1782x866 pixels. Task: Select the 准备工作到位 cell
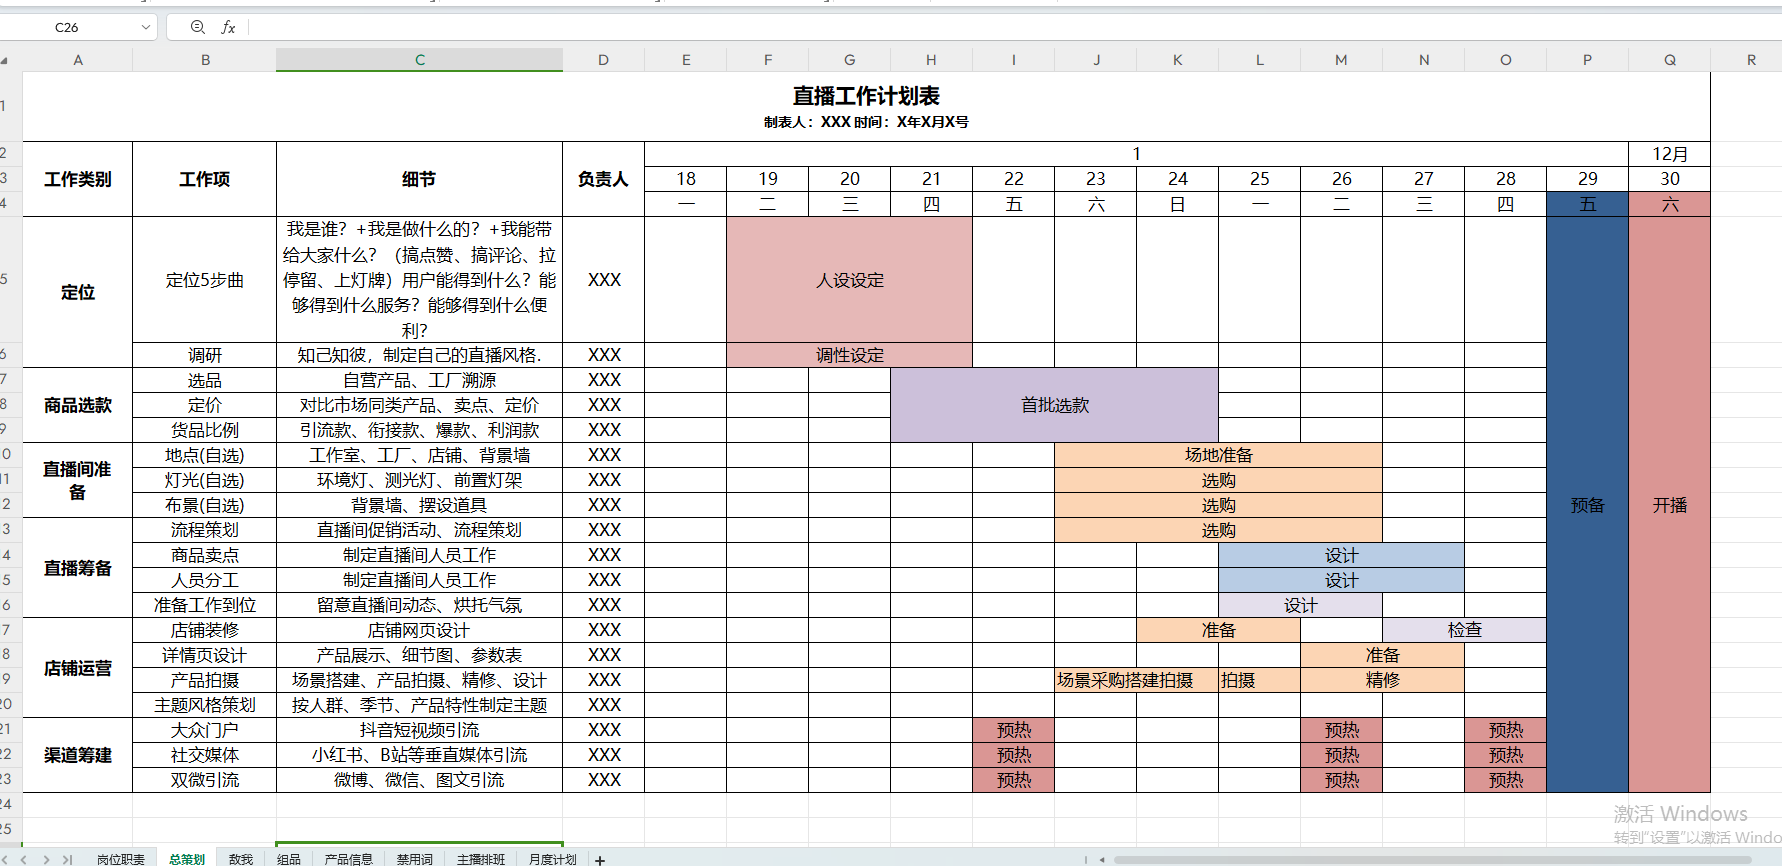[x=205, y=605]
